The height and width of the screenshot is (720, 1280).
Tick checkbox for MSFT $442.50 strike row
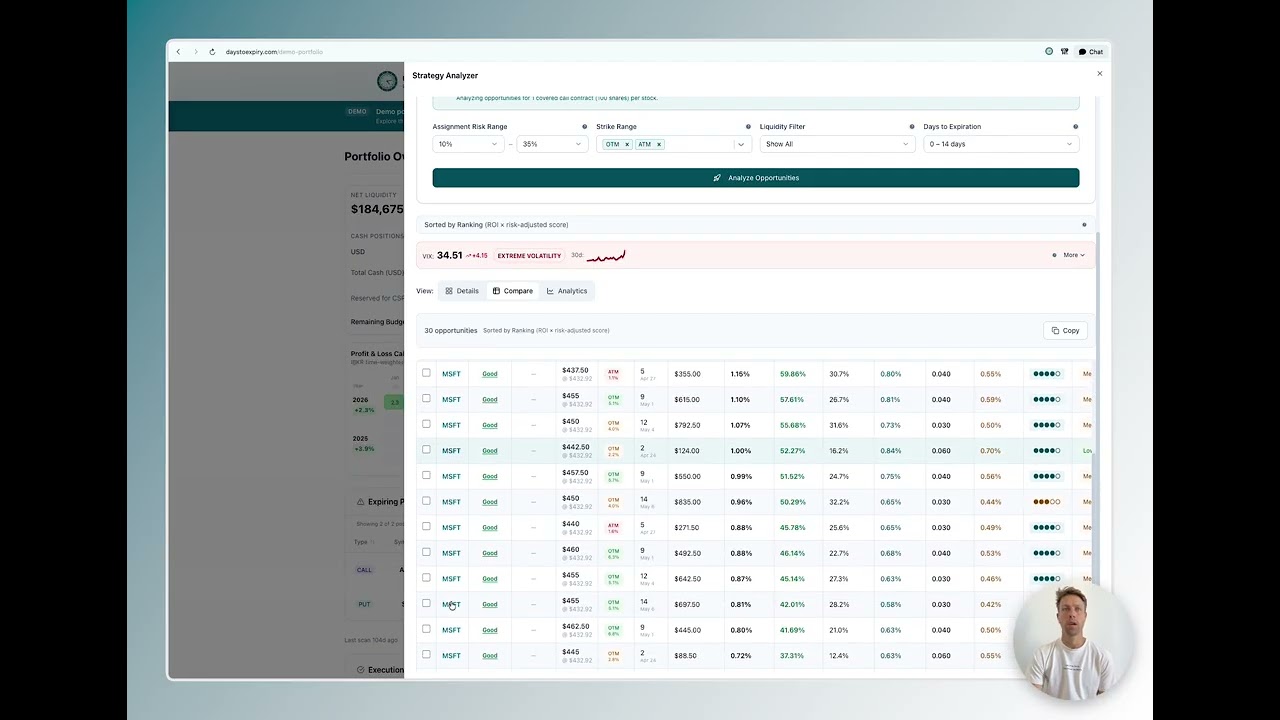pyautogui.click(x=426, y=450)
